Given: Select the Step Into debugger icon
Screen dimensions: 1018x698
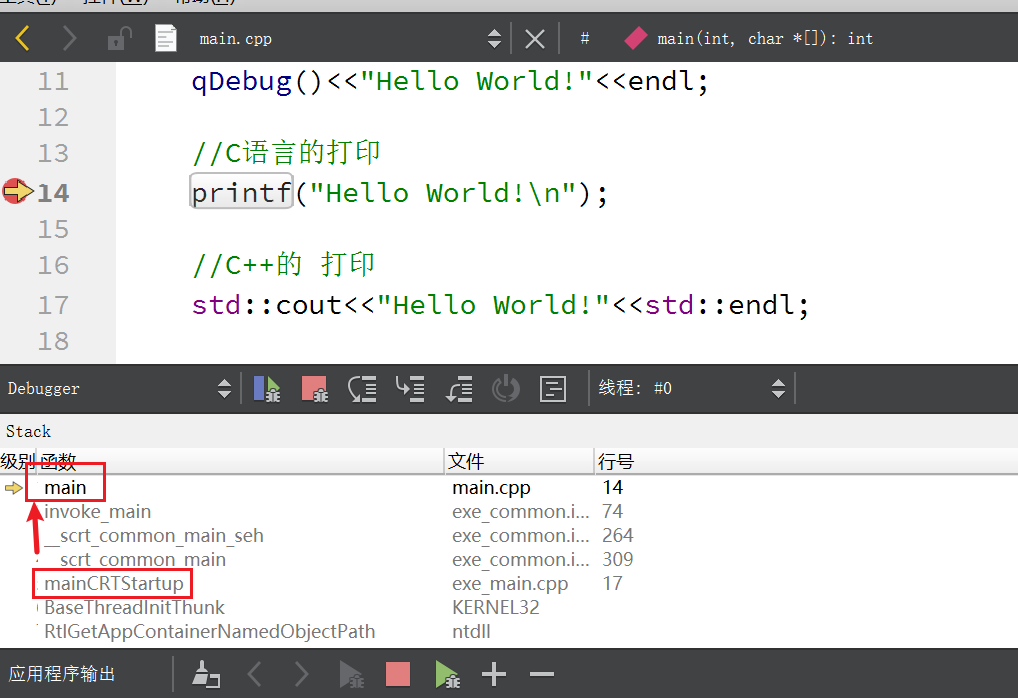Looking at the screenshot, I should [x=410, y=388].
